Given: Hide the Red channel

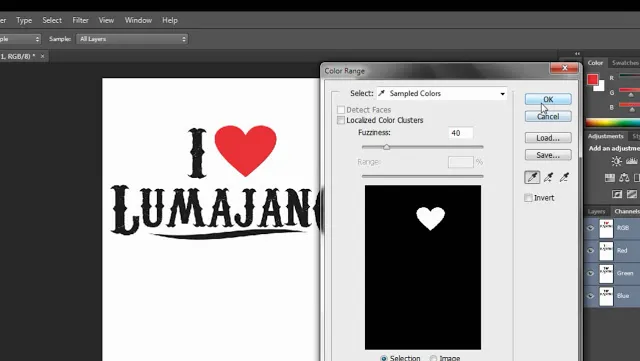Looking at the screenshot, I should click(x=590, y=250).
